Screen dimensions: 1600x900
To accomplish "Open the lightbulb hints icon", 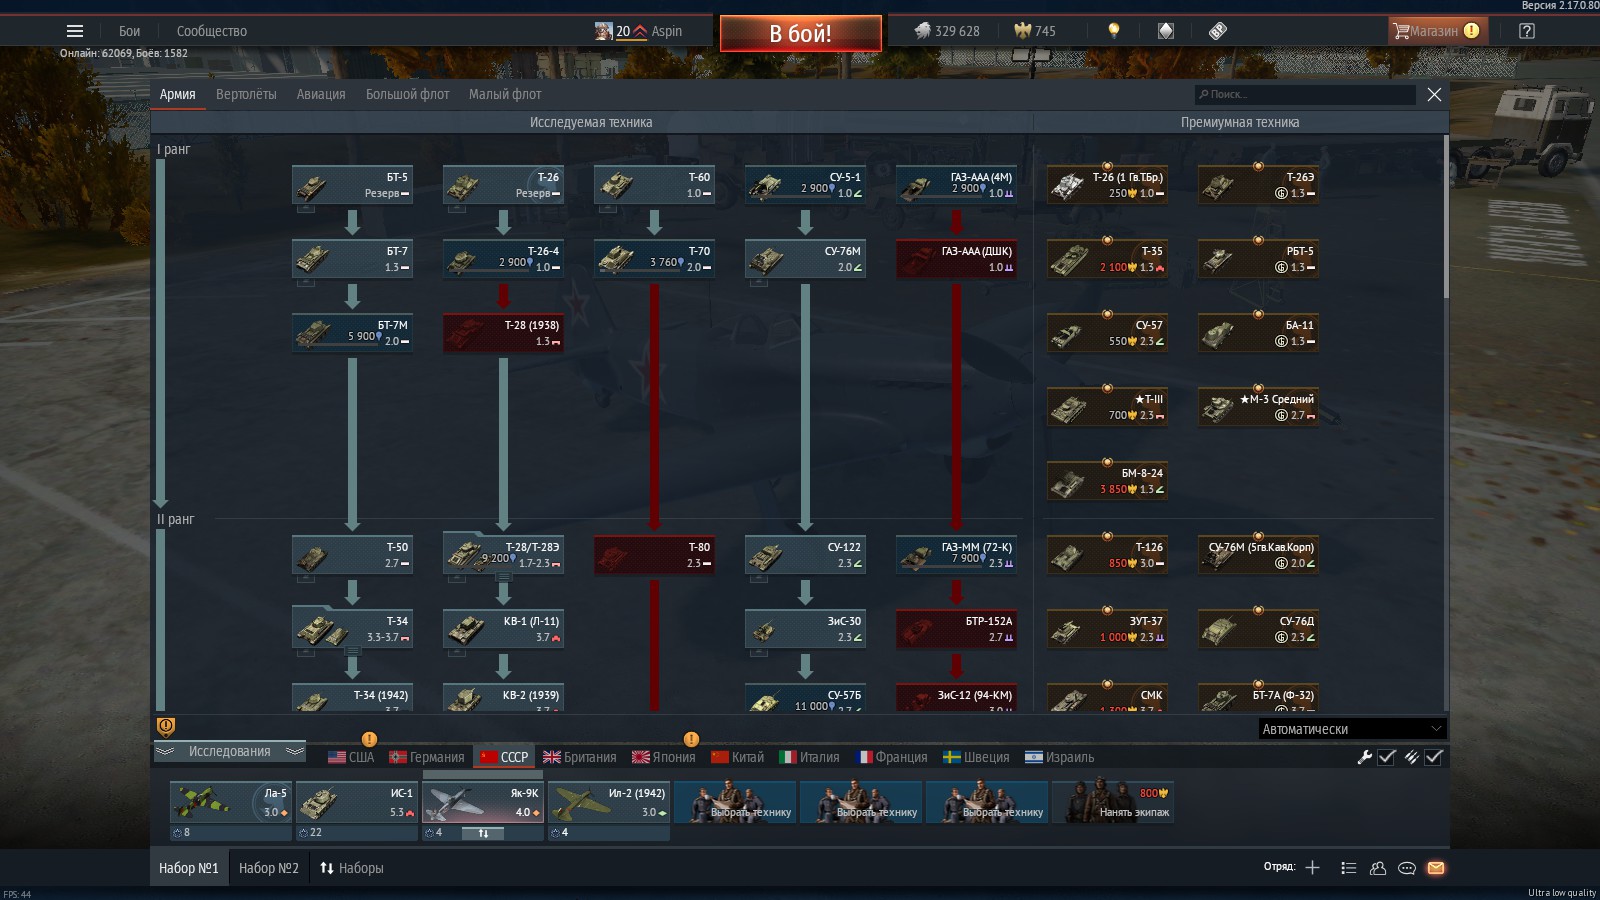I will (1113, 31).
